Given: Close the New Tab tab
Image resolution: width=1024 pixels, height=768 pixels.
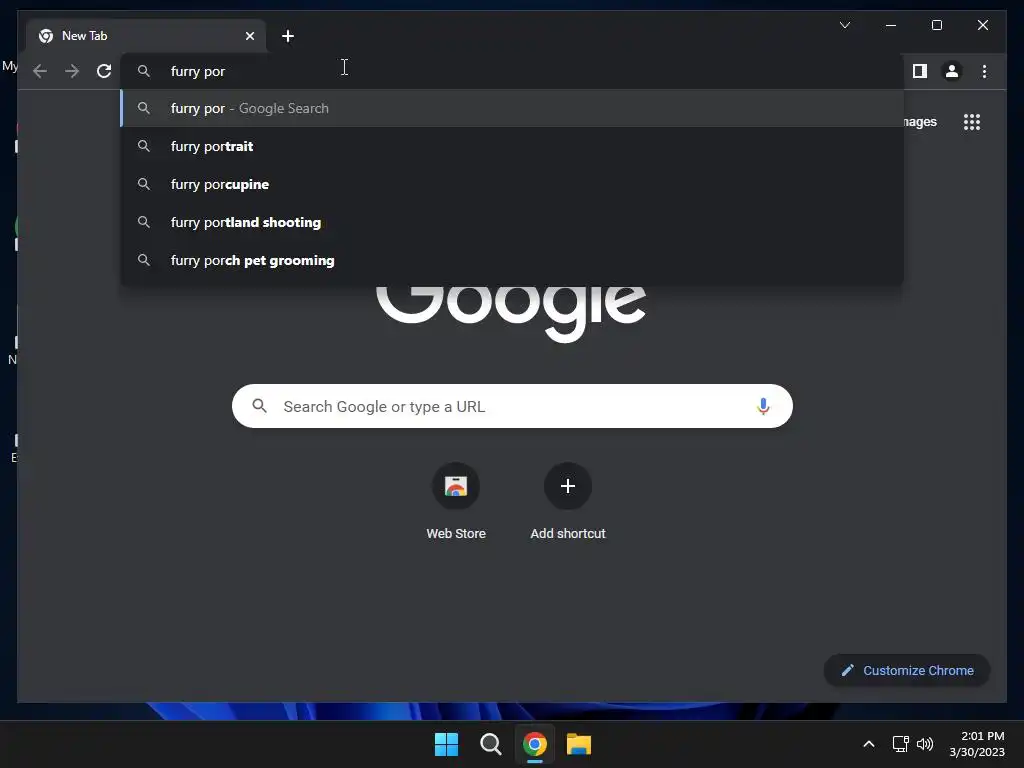Looking at the screenshot, I should [x=249, y=36].
